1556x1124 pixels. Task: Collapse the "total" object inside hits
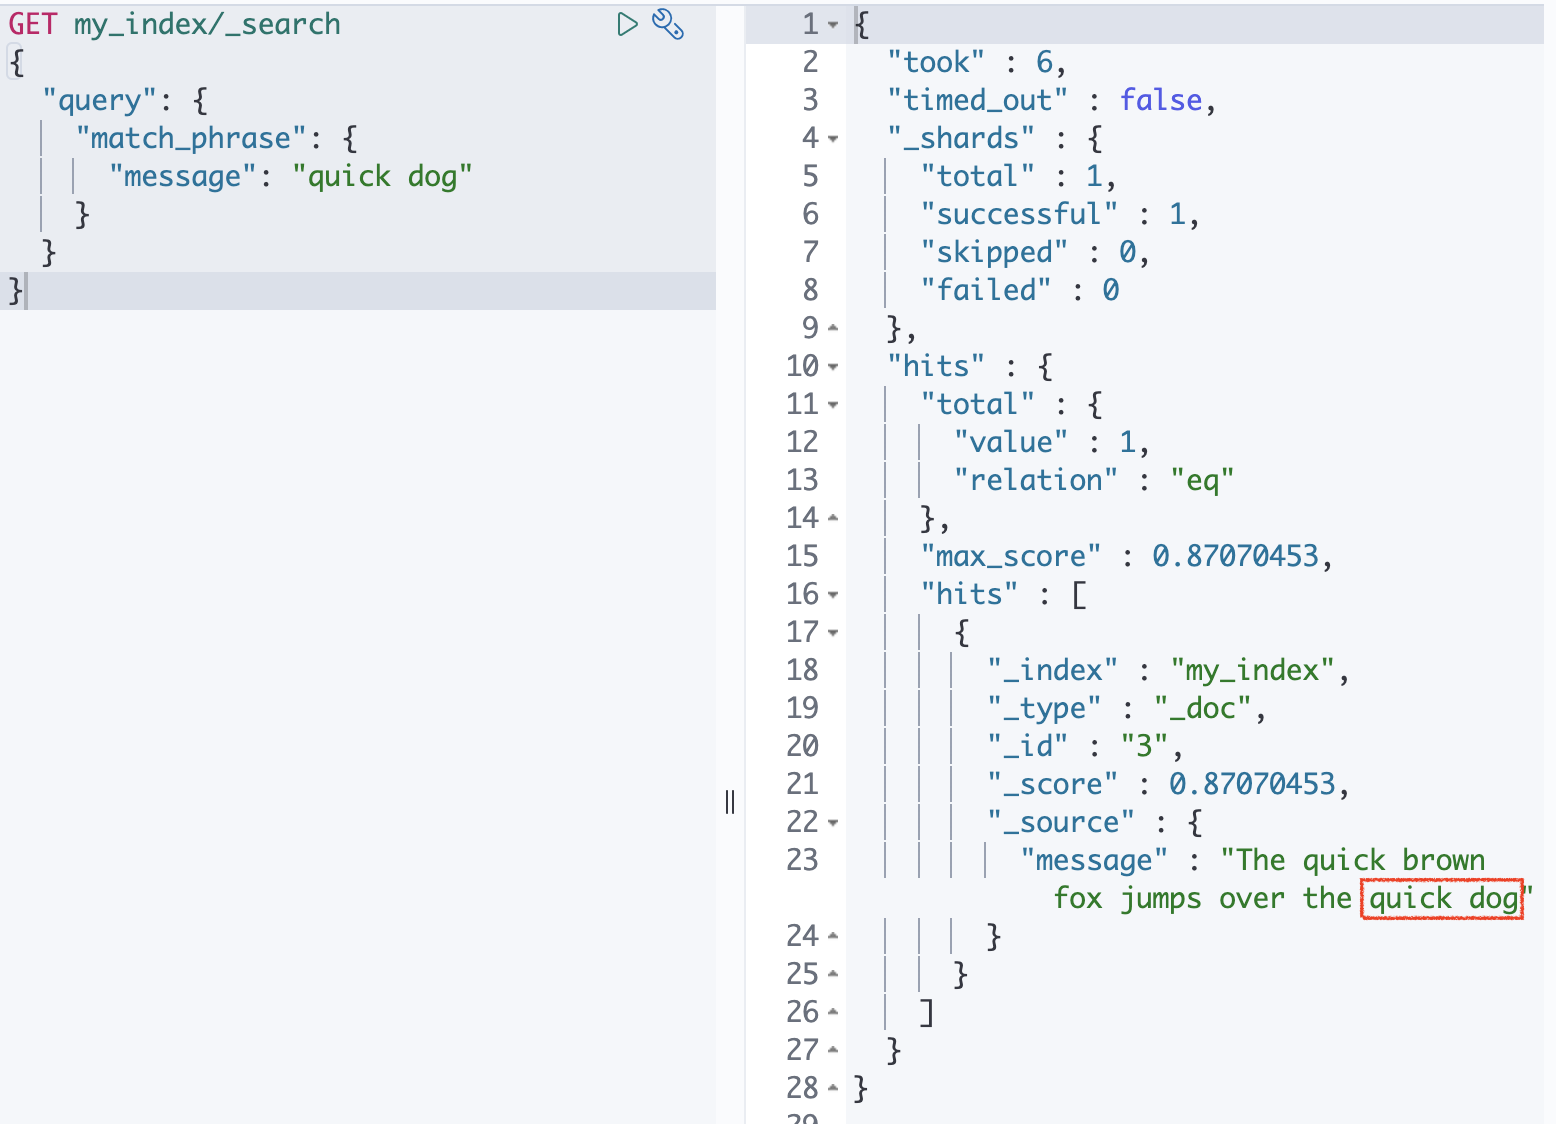pos(833,403)
